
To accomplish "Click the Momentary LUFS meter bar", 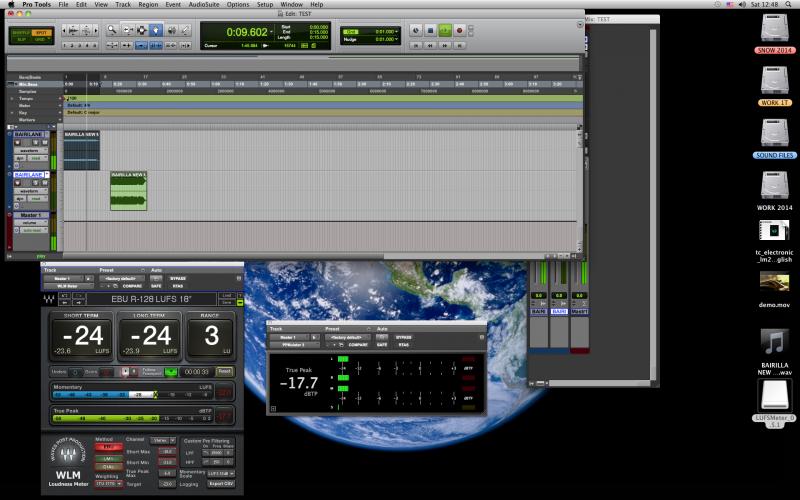I will tap(130, 394).
